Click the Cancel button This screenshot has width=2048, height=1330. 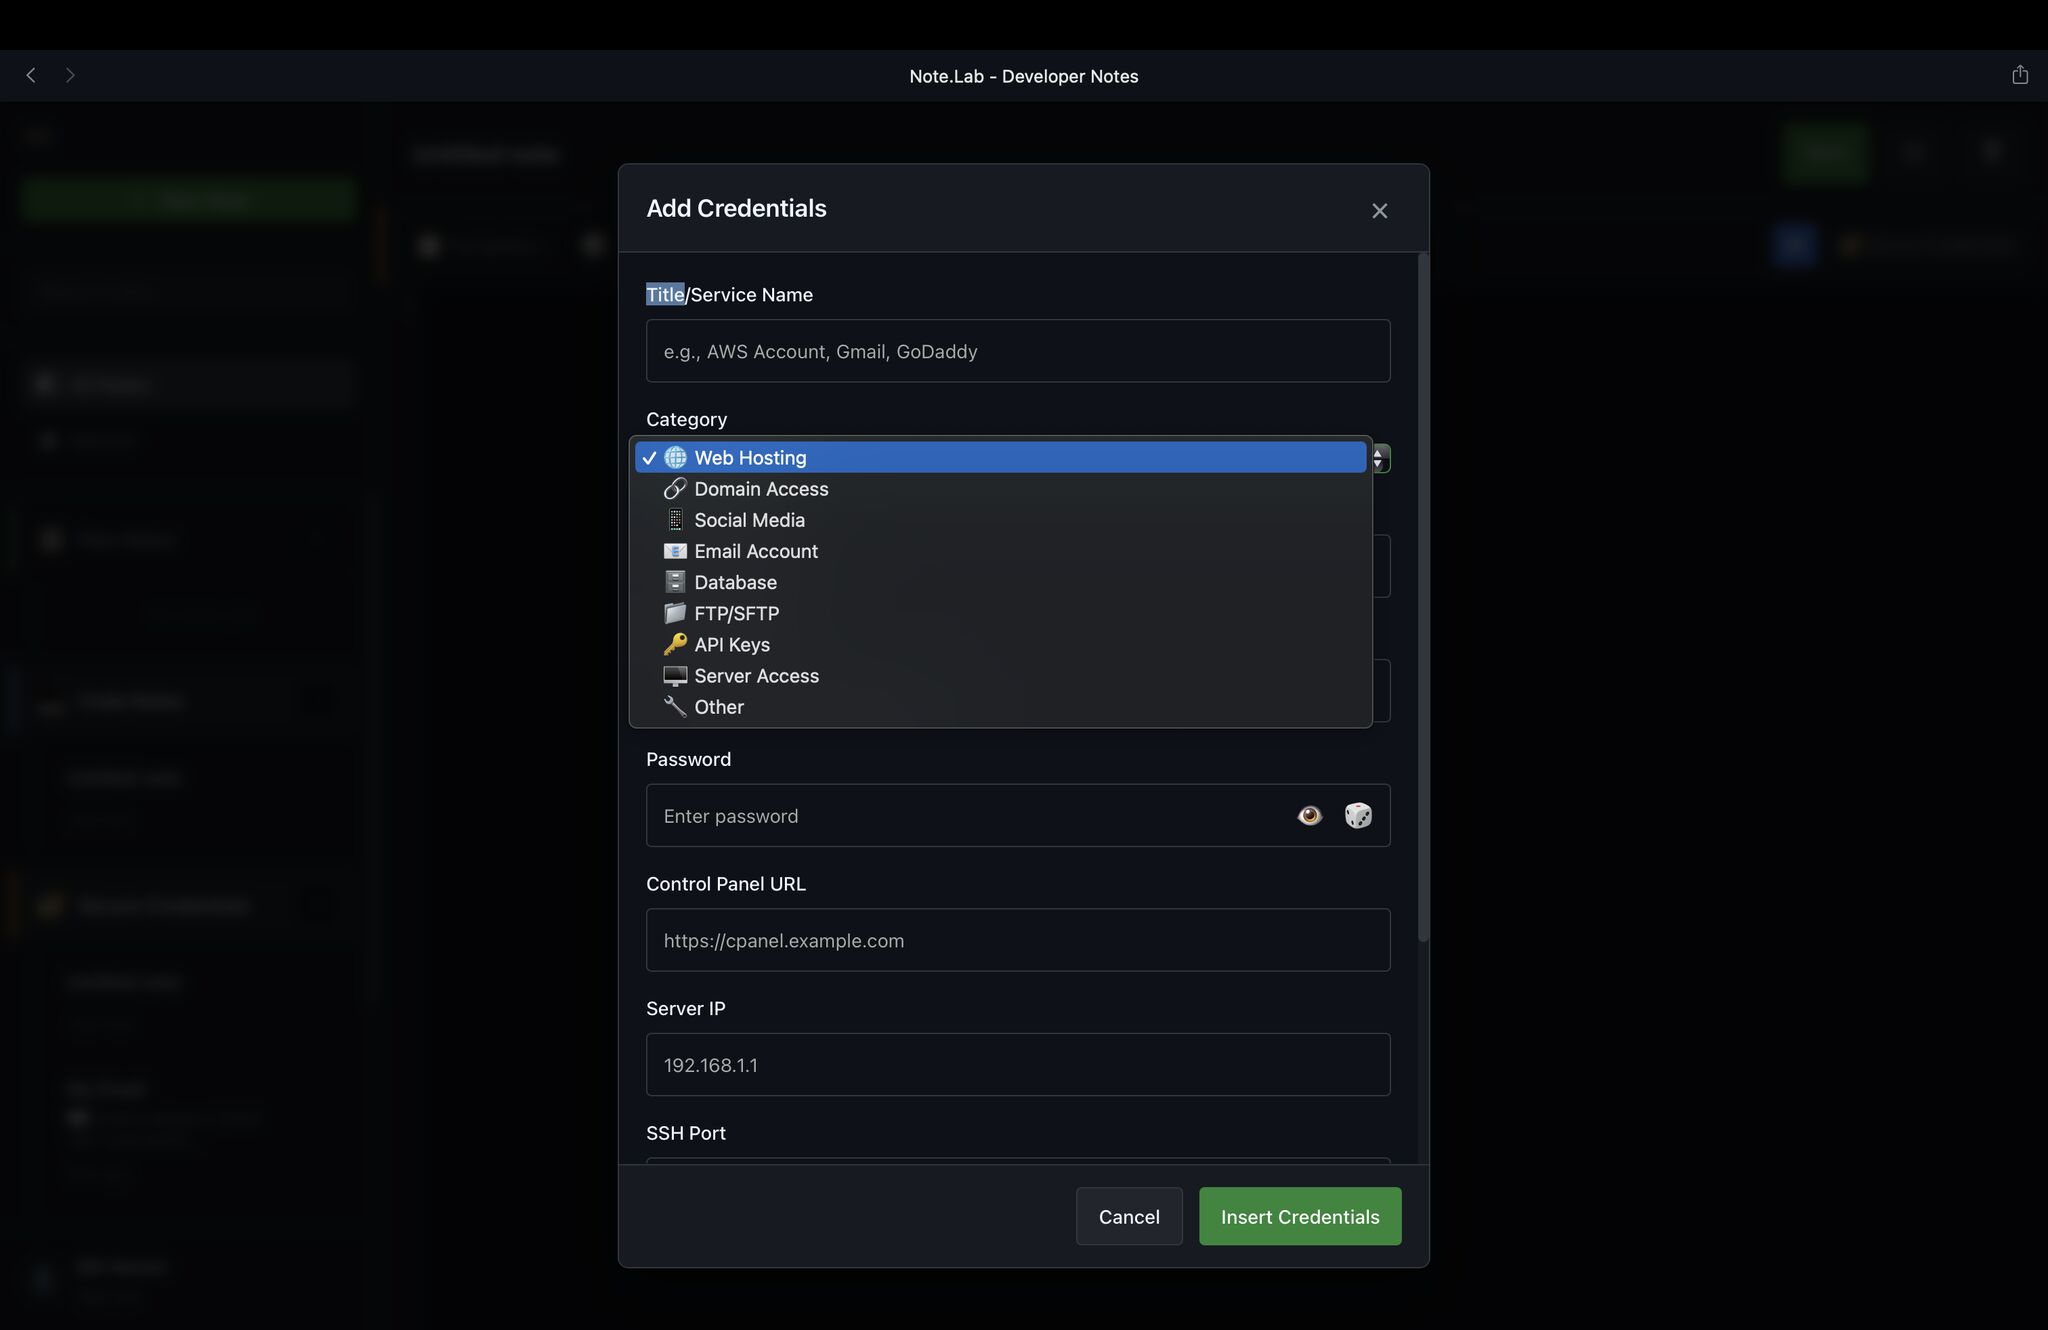pos(1128,1216)
